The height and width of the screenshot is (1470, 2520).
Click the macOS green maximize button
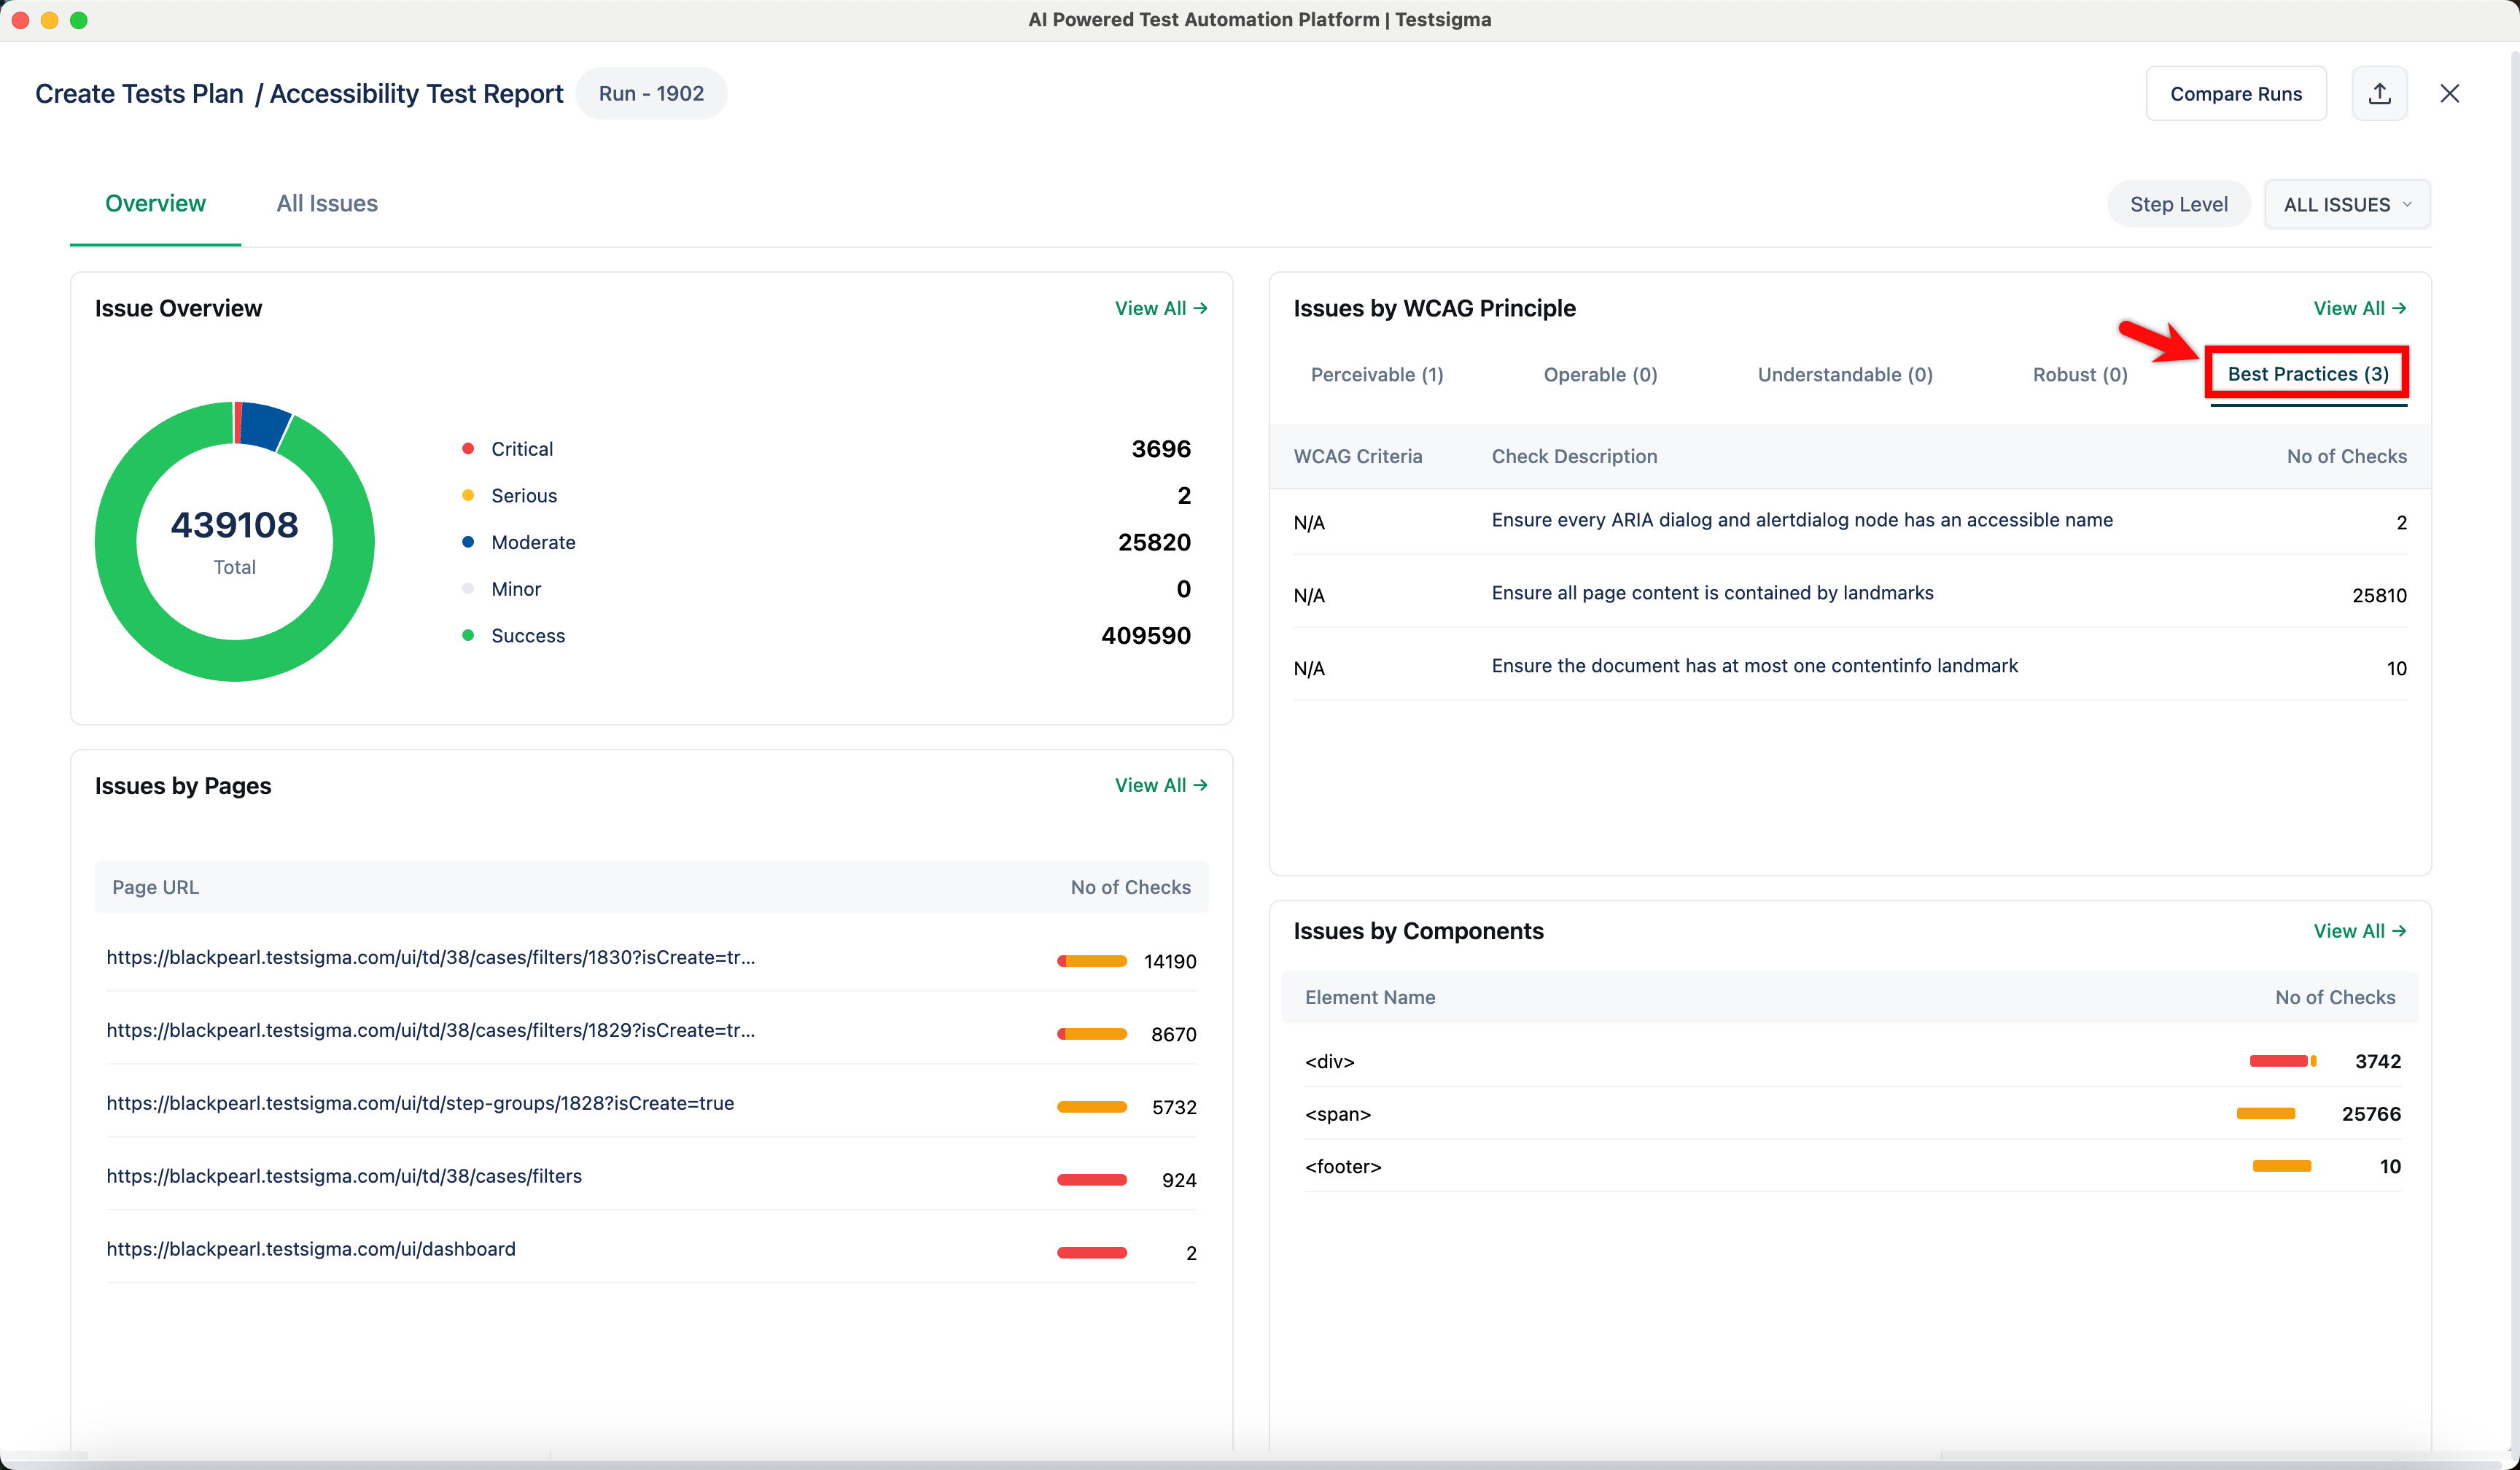click(x=79, y=20)
